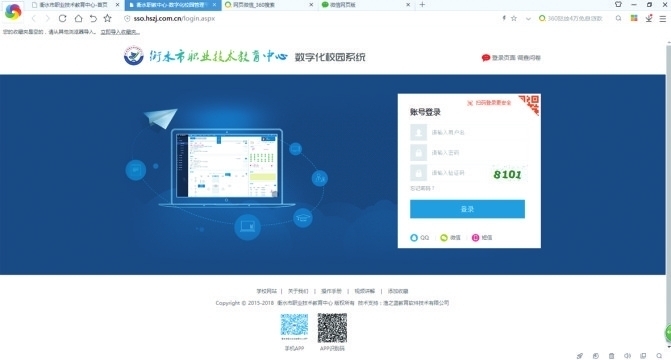Expand the address bar dropdown chevron

pos(528,18)
